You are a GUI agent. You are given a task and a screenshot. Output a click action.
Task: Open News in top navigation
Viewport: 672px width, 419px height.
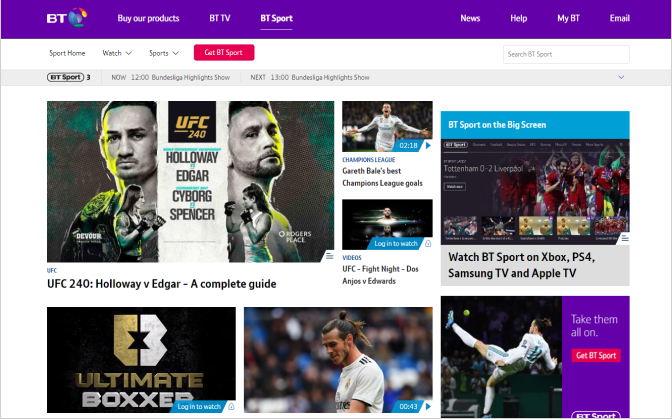(x=470, y=18)
